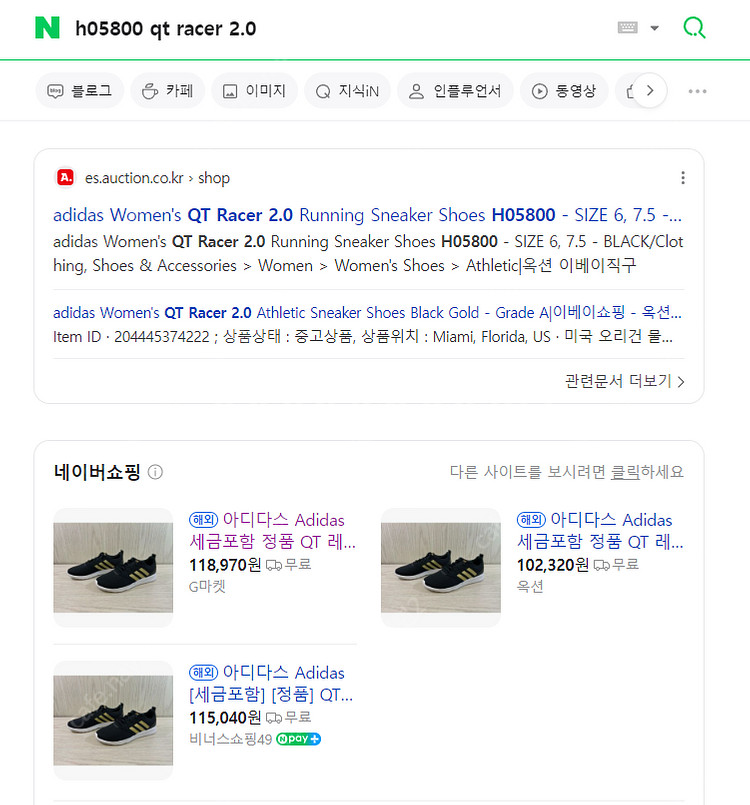The height and width of the screenshot is (805, 750).
Task: Click the 네이버쇼핑 heading
Action: click(x=97, y=472)
